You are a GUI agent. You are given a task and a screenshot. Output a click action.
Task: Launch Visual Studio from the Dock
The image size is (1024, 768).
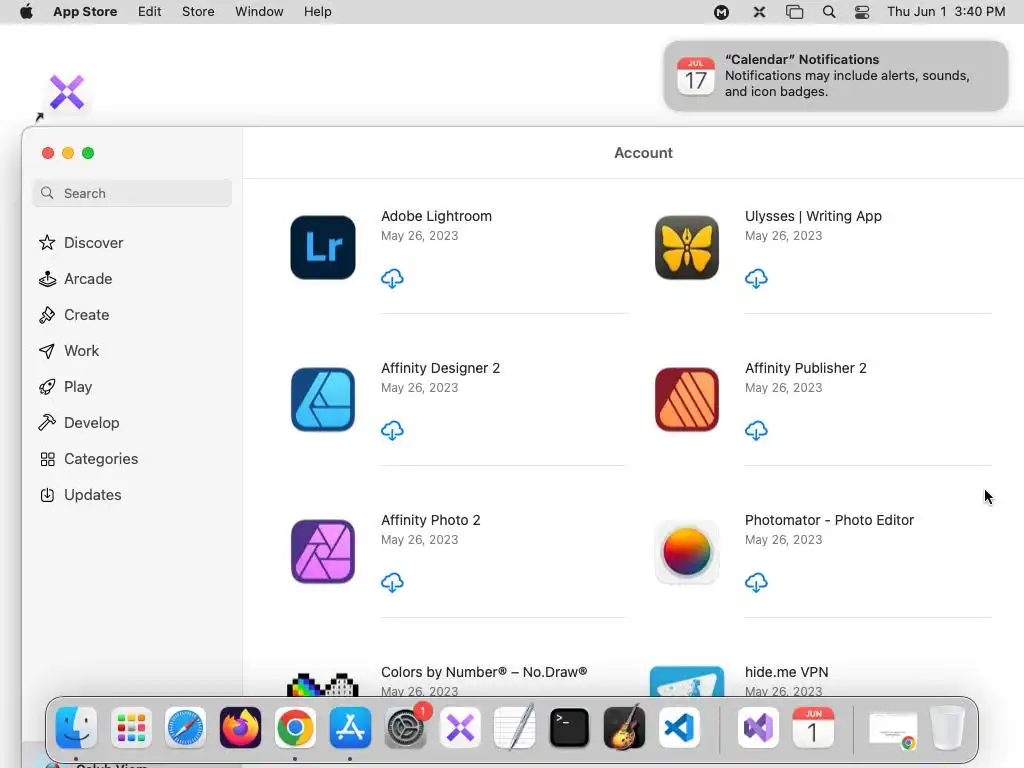(758, 727)
